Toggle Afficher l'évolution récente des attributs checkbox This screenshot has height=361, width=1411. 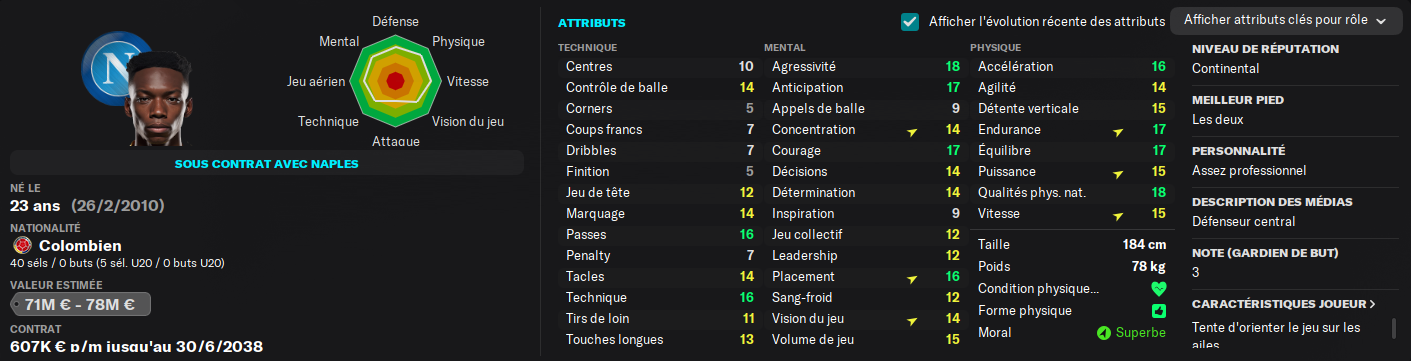(x=910, y=21)
